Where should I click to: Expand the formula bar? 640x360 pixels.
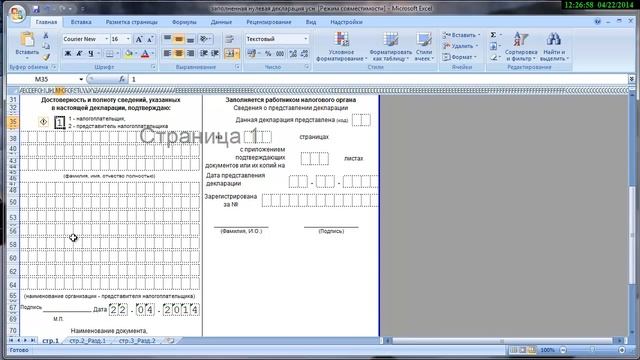631,79
